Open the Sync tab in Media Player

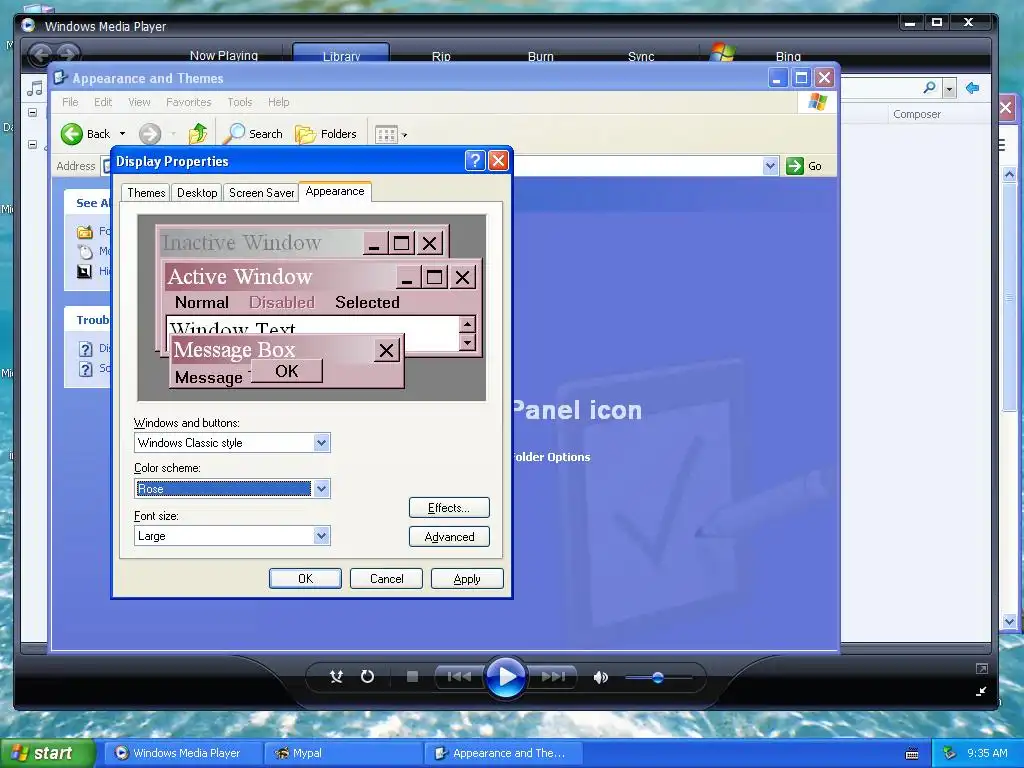(x=641, y=56)
